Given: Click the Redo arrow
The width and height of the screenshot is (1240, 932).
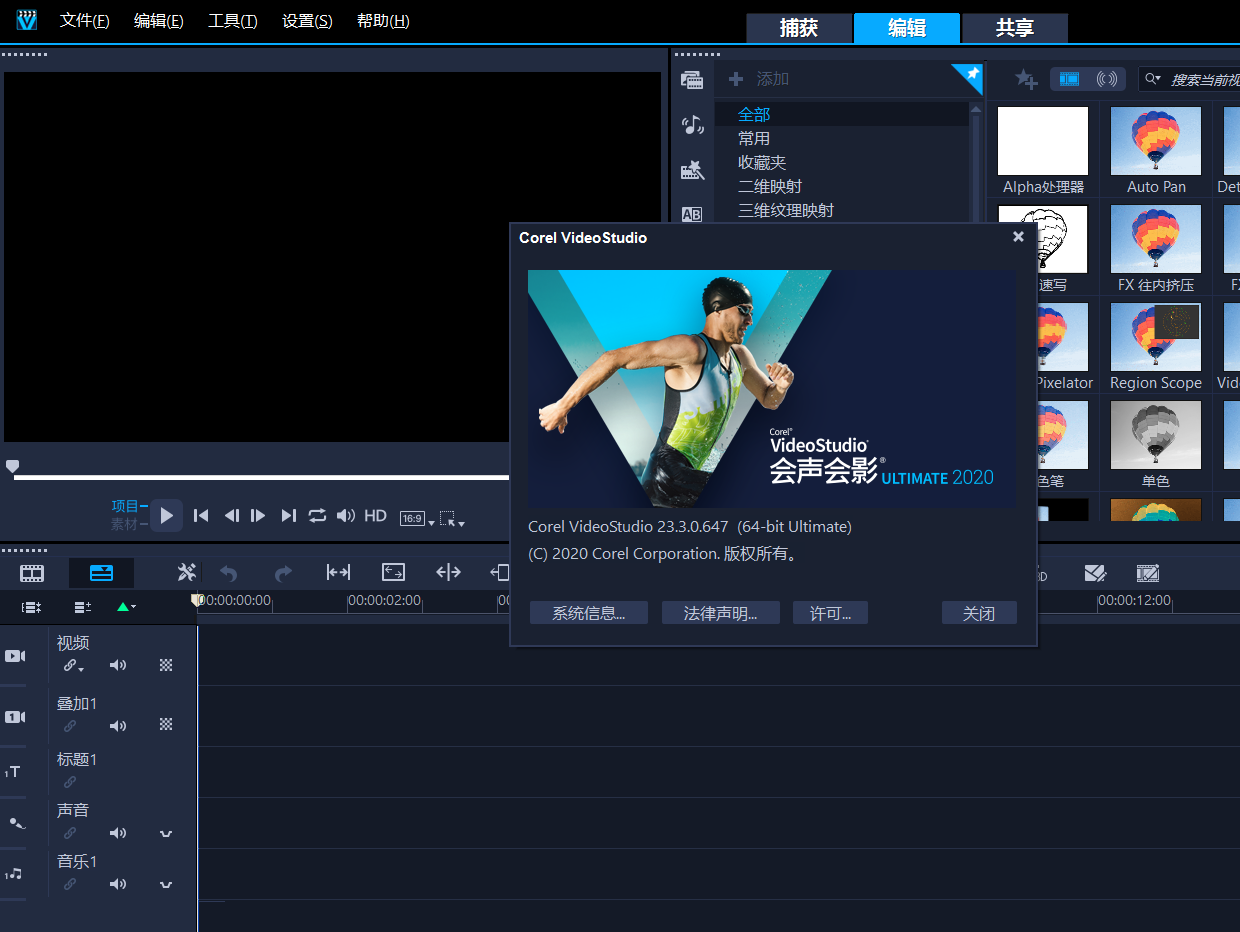Looking at the screenshot, I should pyautogui.click(x=283, y=573).
